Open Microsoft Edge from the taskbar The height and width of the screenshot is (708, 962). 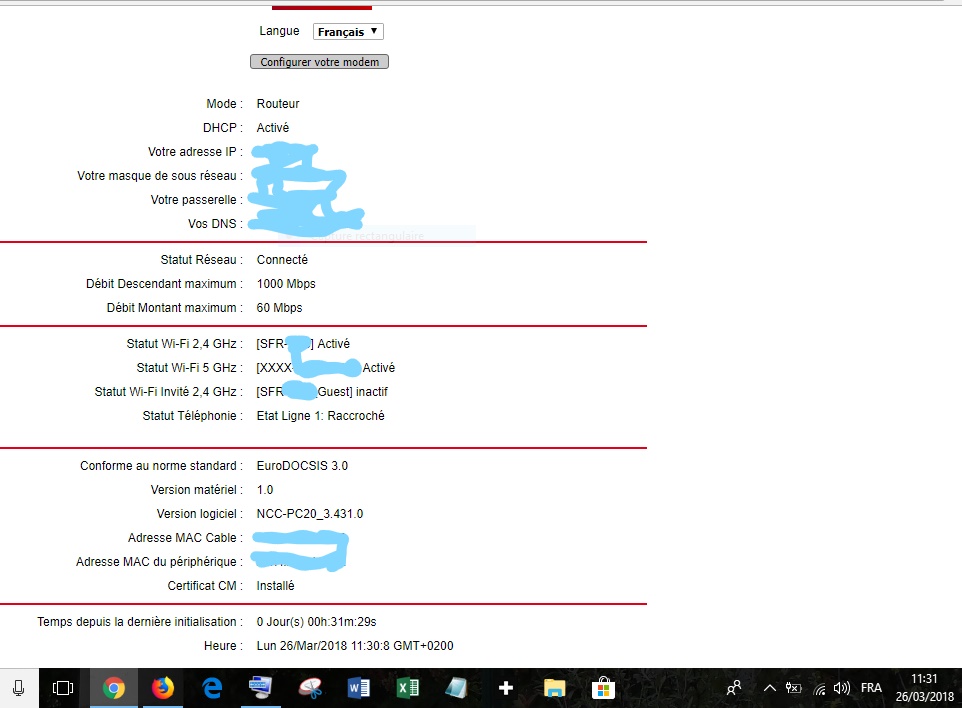pyautogui.click(x=212, y=688)
